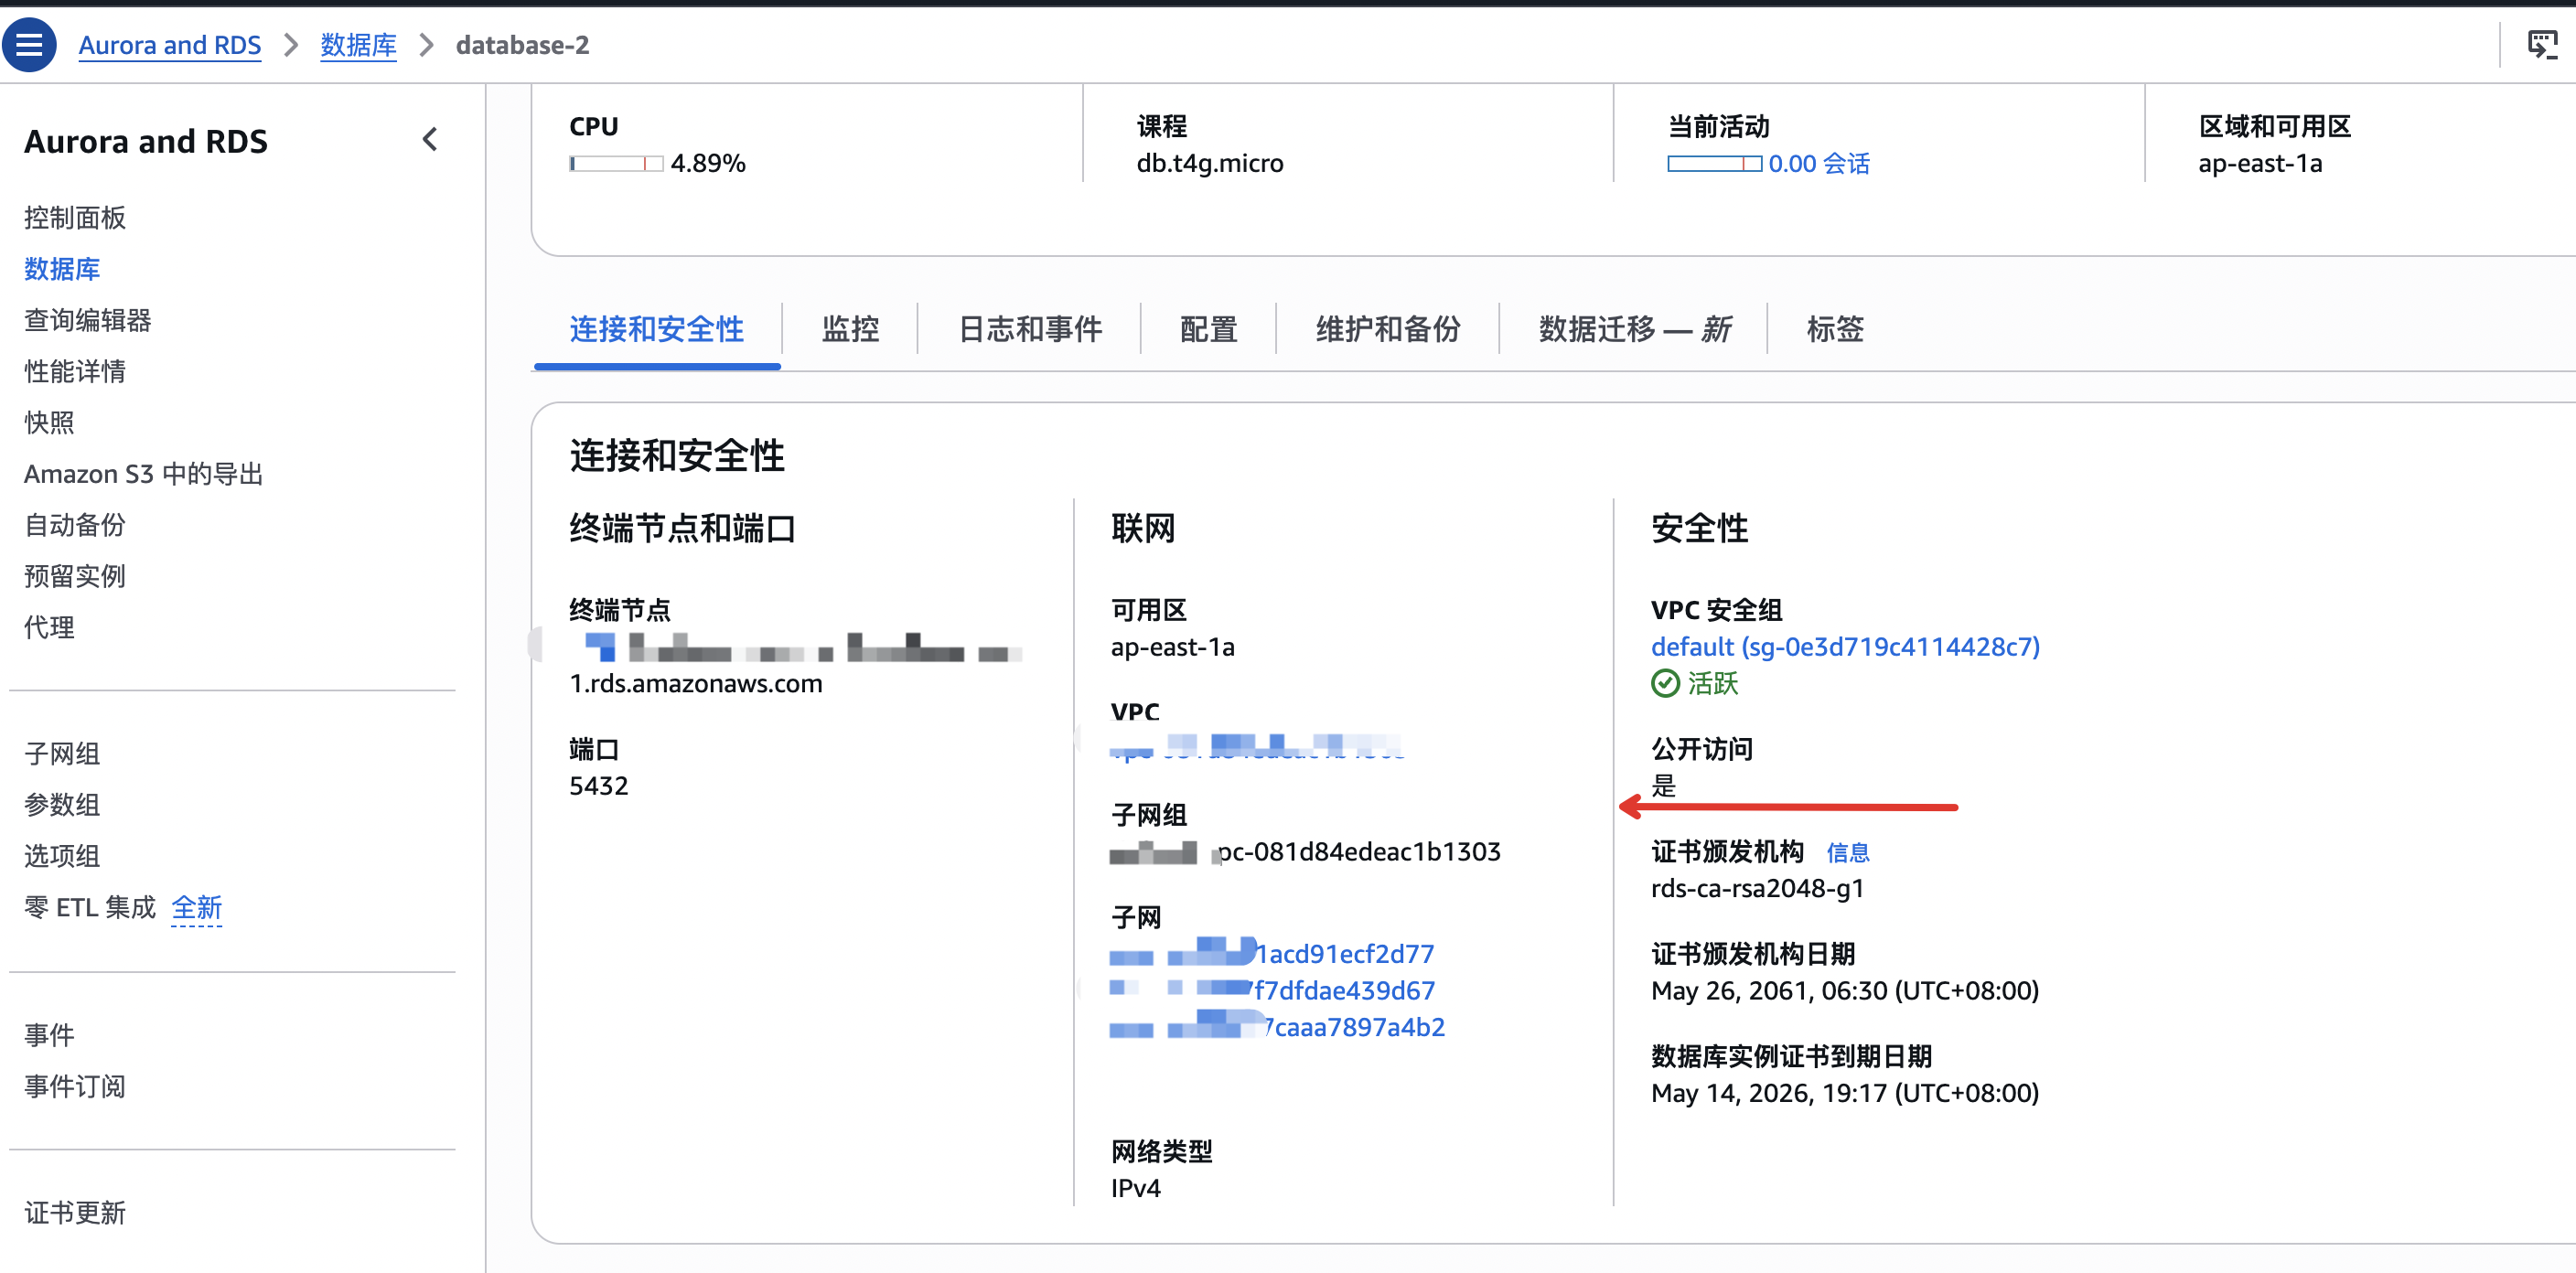The width and height of the screenshot is (2576, 1273).
Task: Open Amazon S3 中的导出 page
Action: pyautogui.click(x=144, y=474)
